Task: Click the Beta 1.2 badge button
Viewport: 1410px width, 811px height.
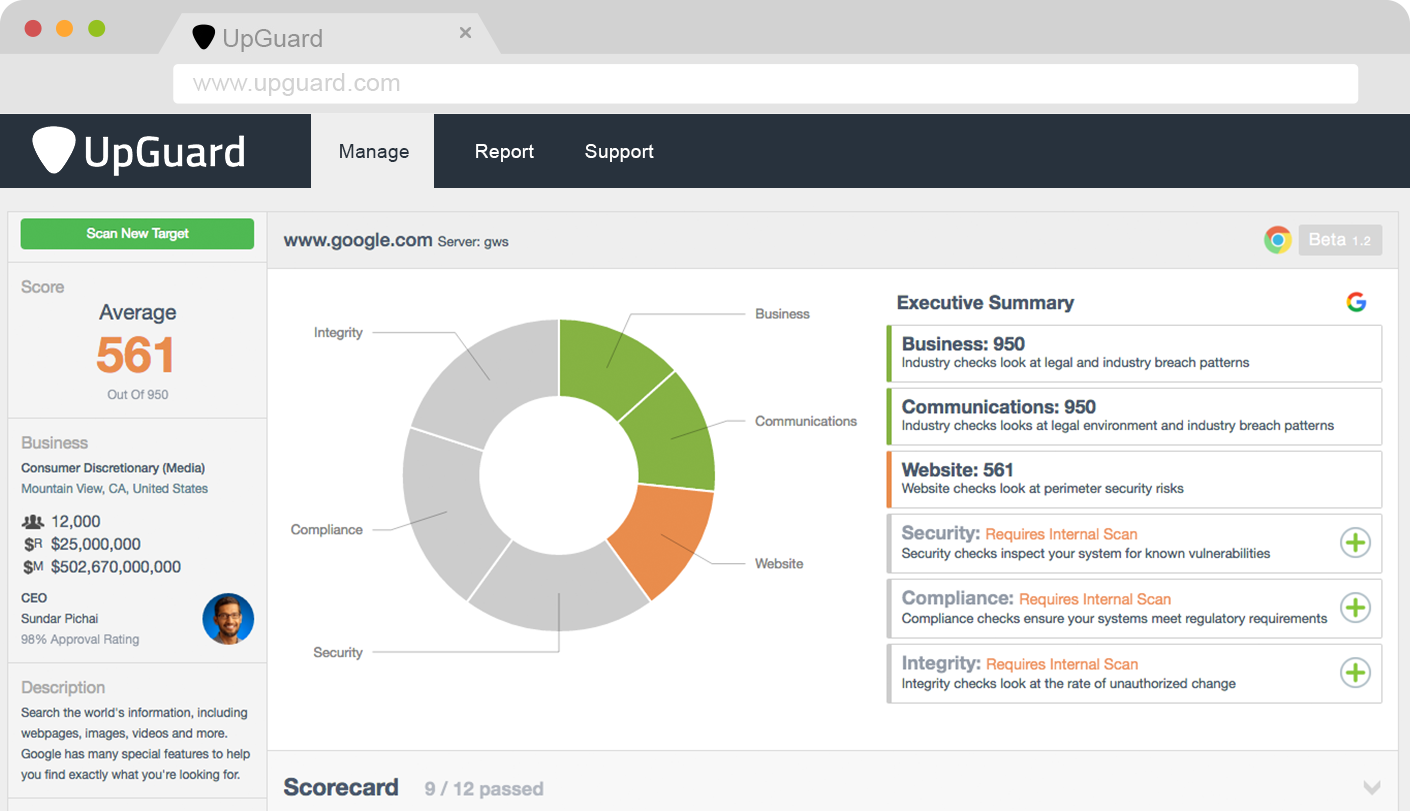Action: click(1340, 240)
